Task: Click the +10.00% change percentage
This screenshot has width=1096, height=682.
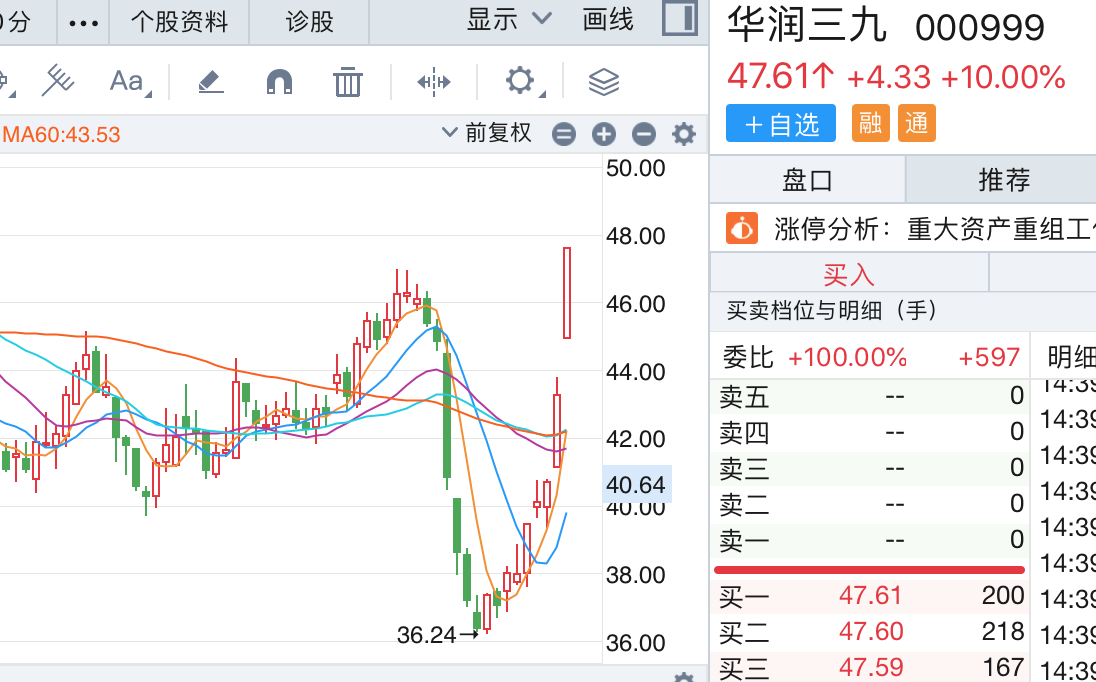Action: (1003, 77)
